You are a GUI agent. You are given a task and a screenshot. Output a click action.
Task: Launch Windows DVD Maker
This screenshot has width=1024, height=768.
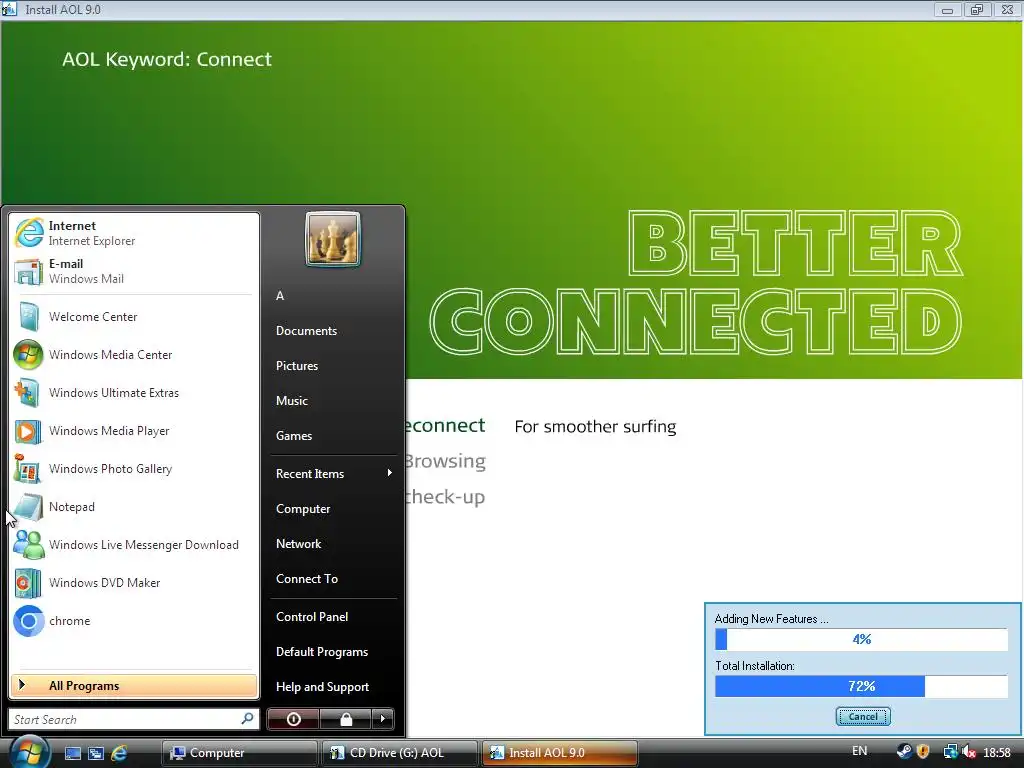click(134, 583)
